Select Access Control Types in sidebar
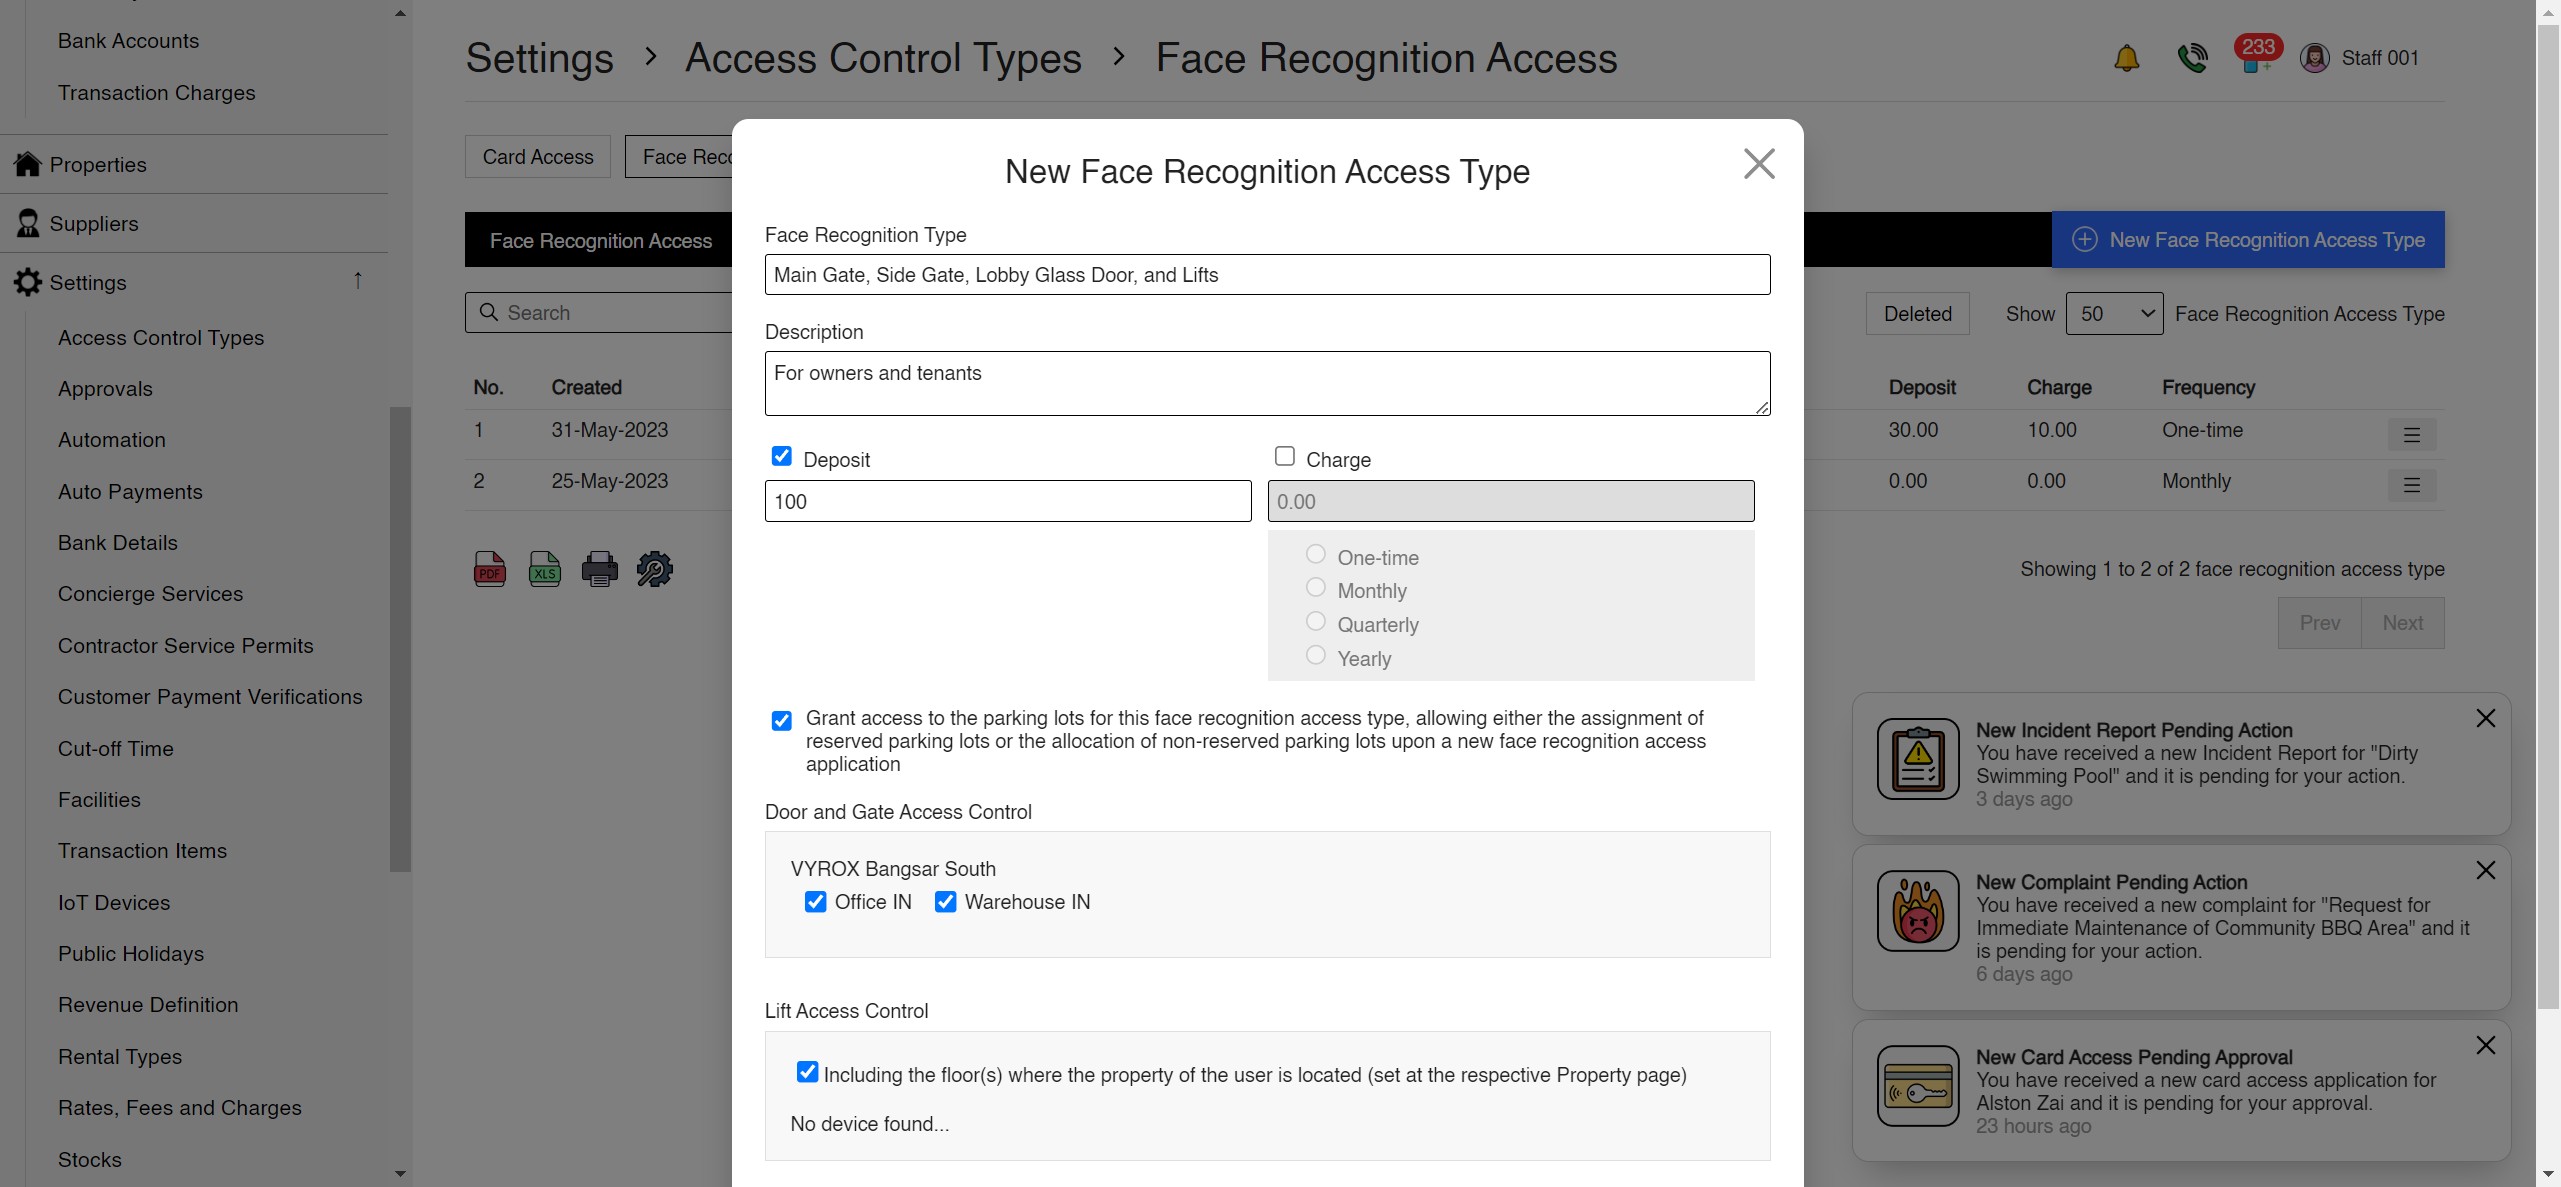This screenshot has width=2561, height=1187. point(160,338)
